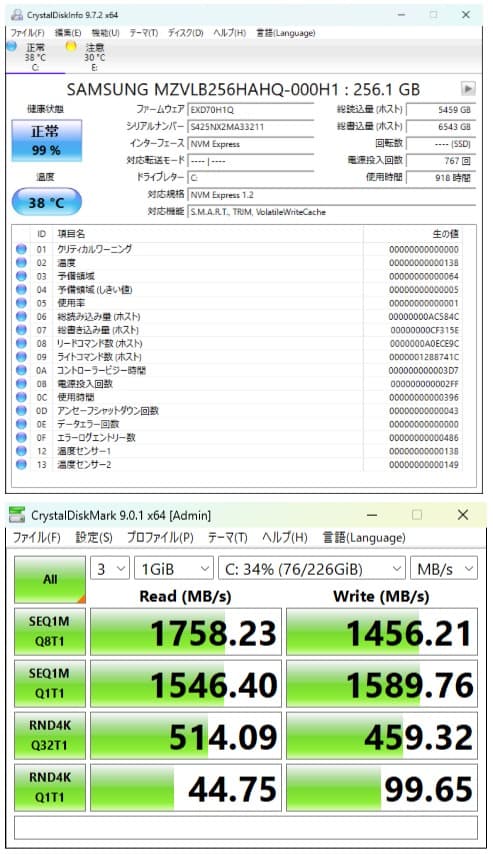Click status orb for attribute 07 総書き込み量
Viewport: 493px width, 854px height.
pyautogui.click(x=21, y=330)
